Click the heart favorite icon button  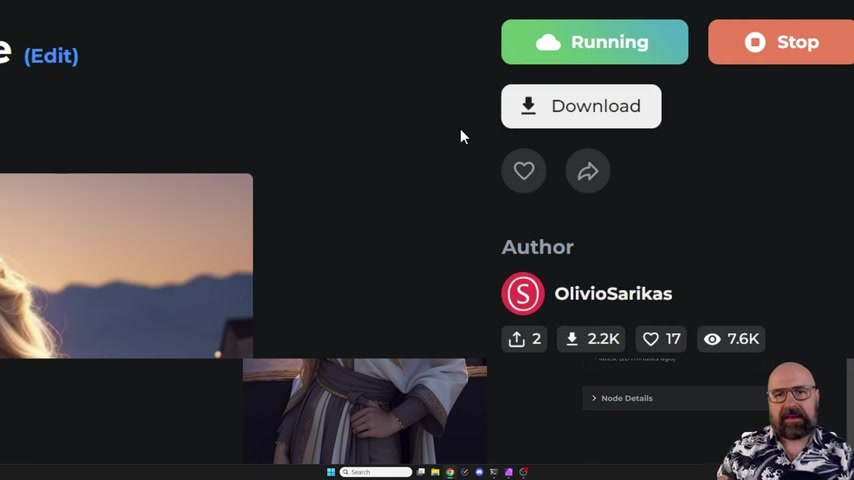524,171
